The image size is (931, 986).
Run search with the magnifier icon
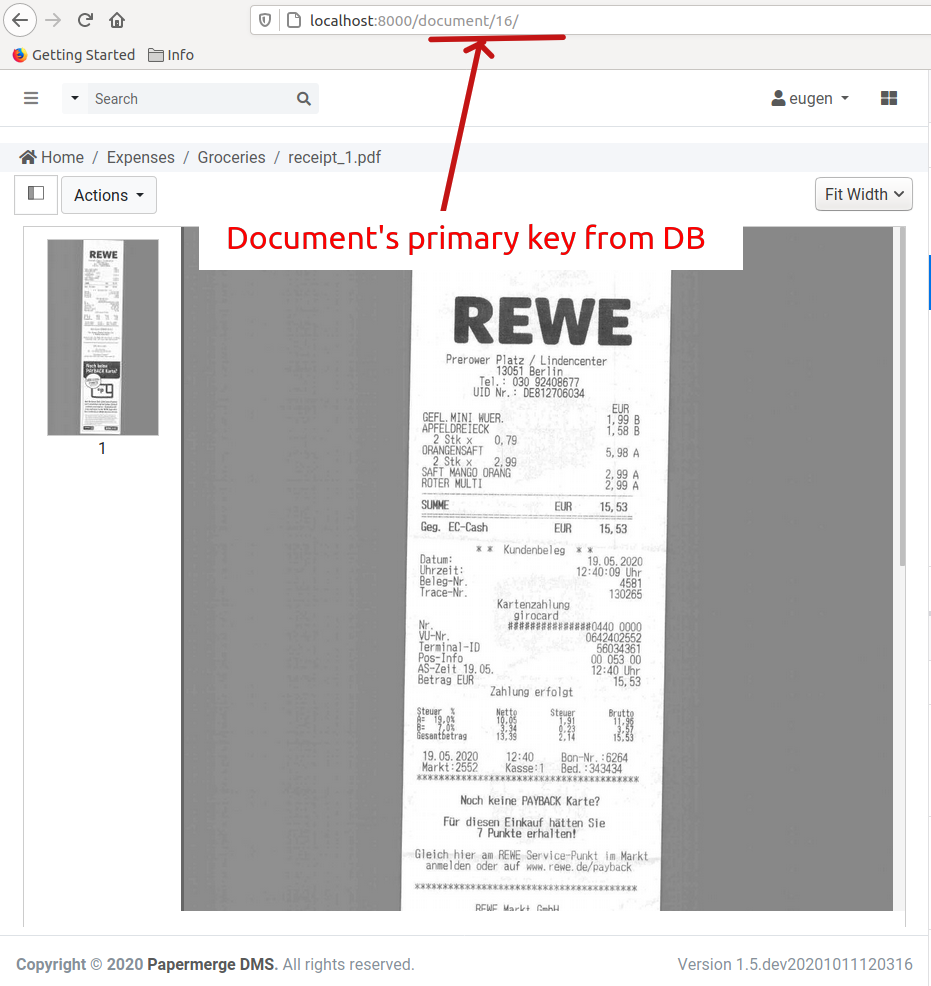(304, 99)
